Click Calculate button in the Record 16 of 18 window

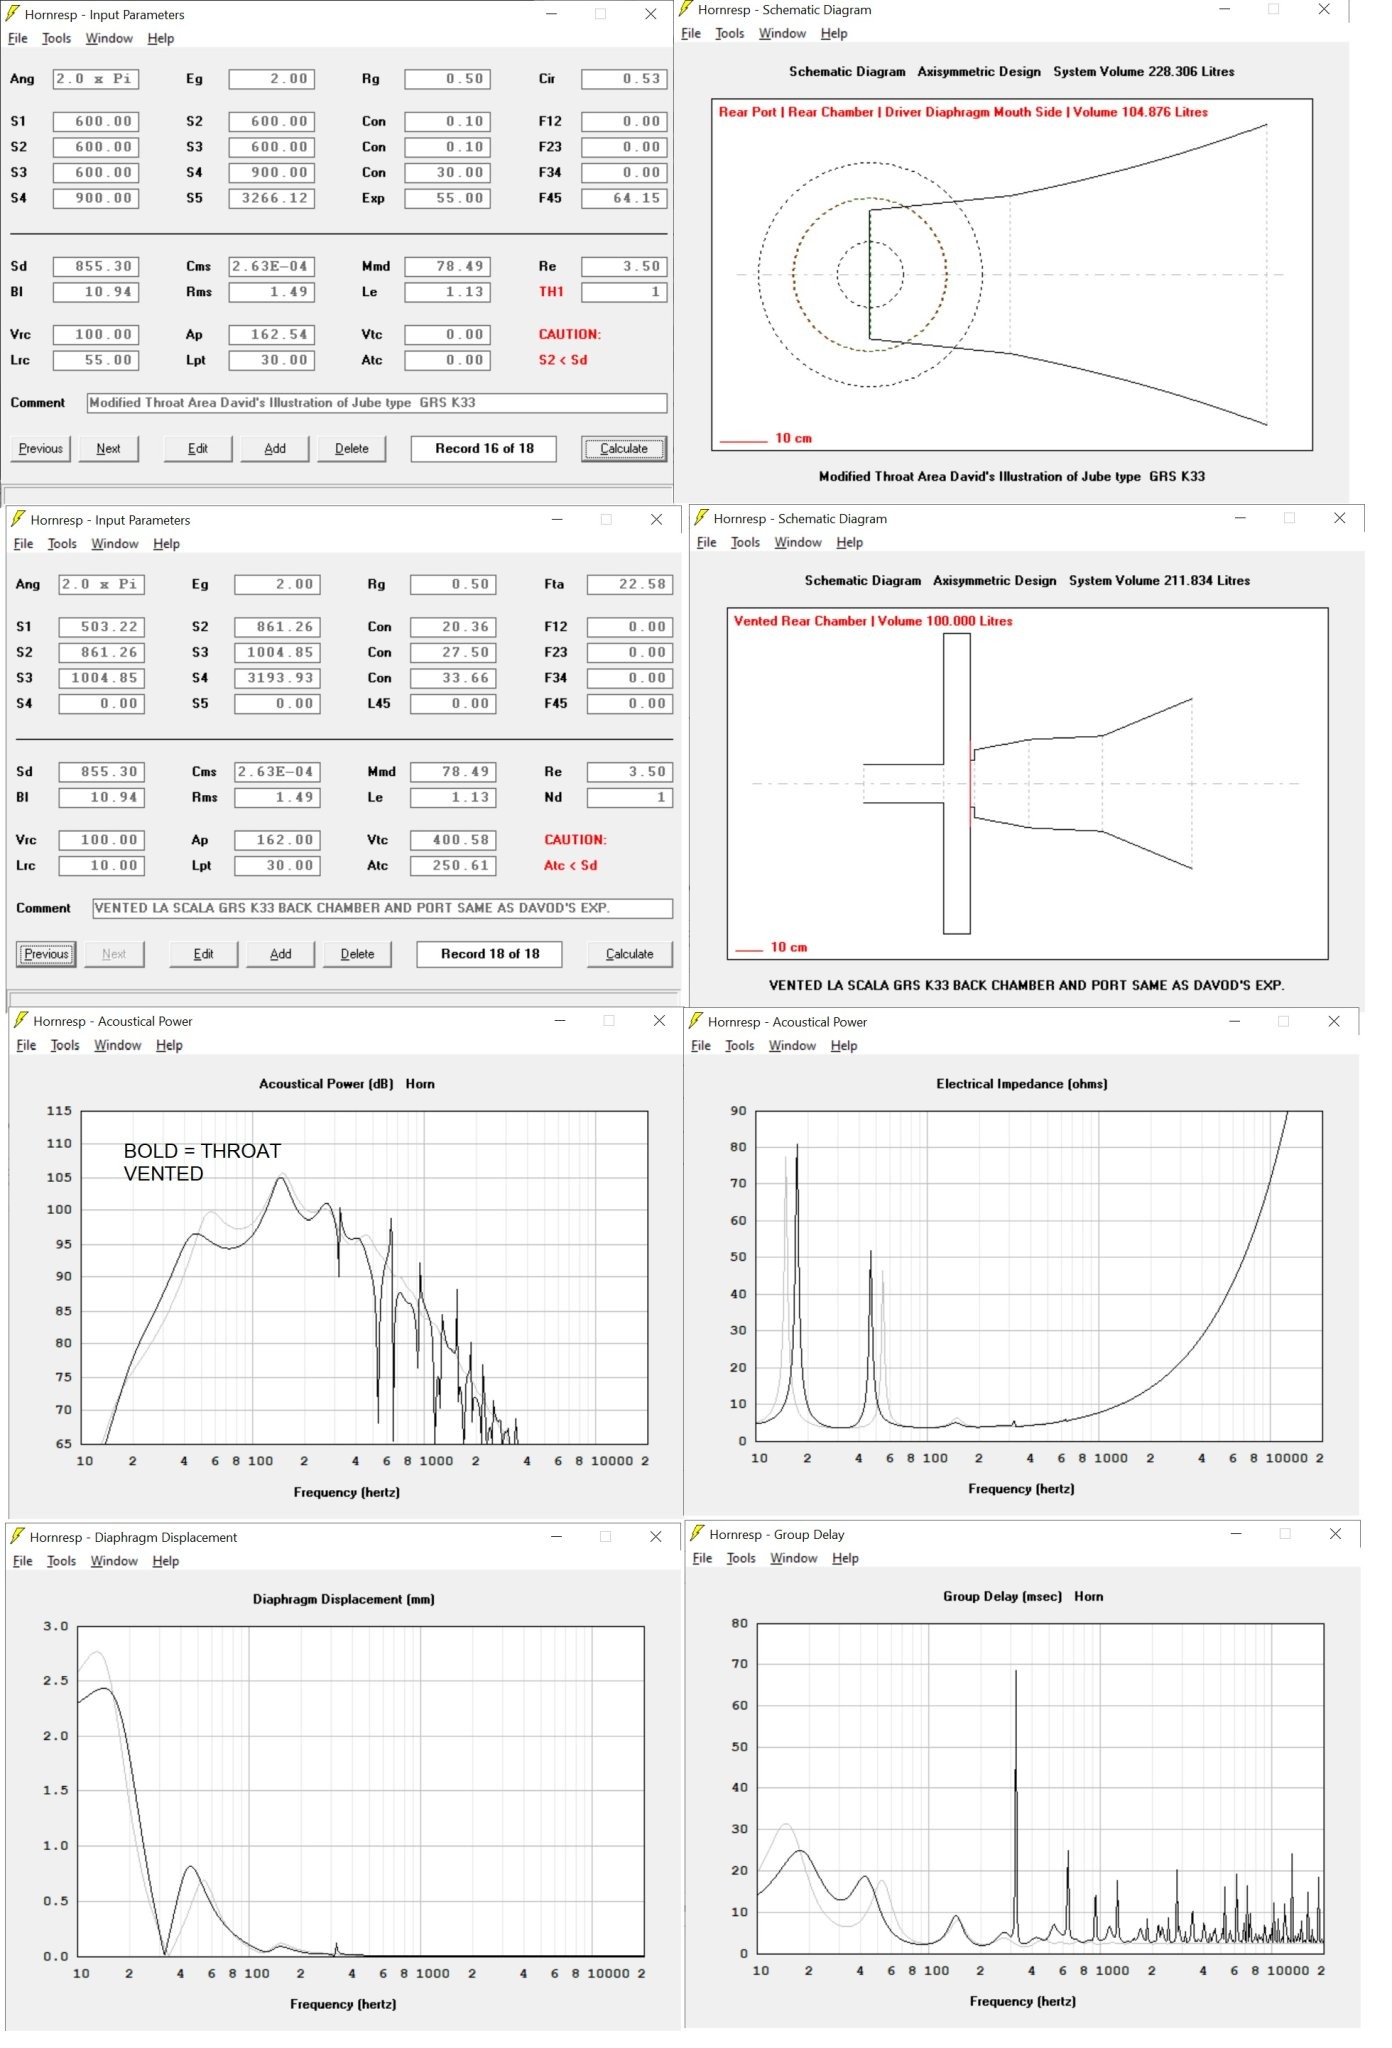click(x=624, y=448)
